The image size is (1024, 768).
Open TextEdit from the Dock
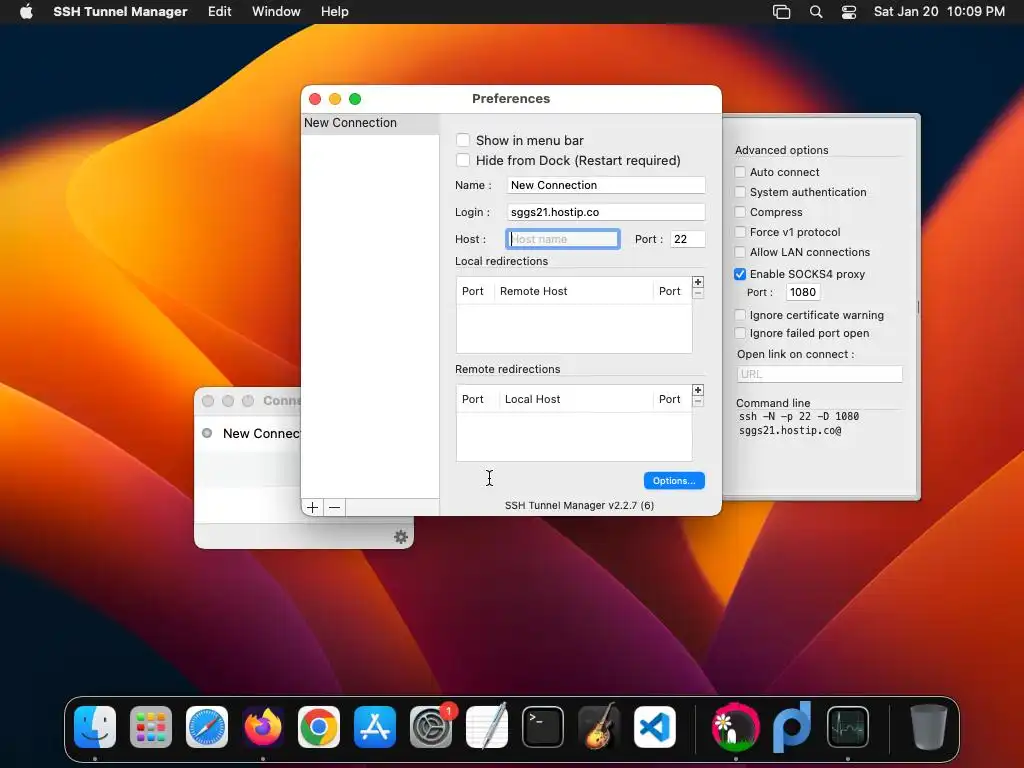(x=487, y=727)
